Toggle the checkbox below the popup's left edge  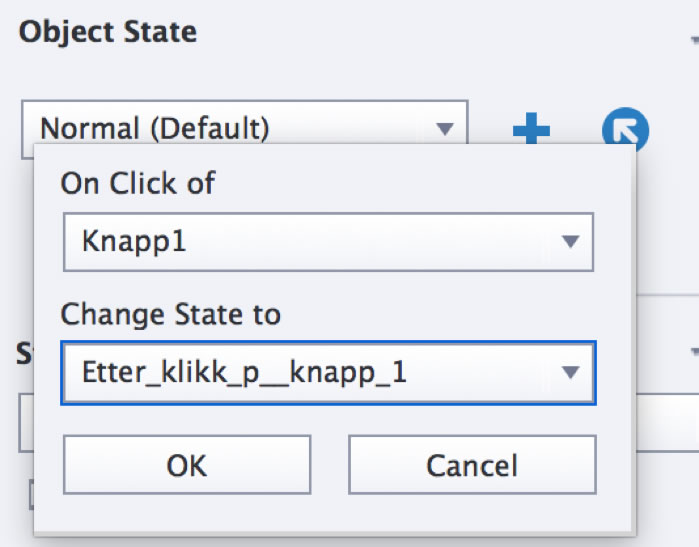[31, 494]
